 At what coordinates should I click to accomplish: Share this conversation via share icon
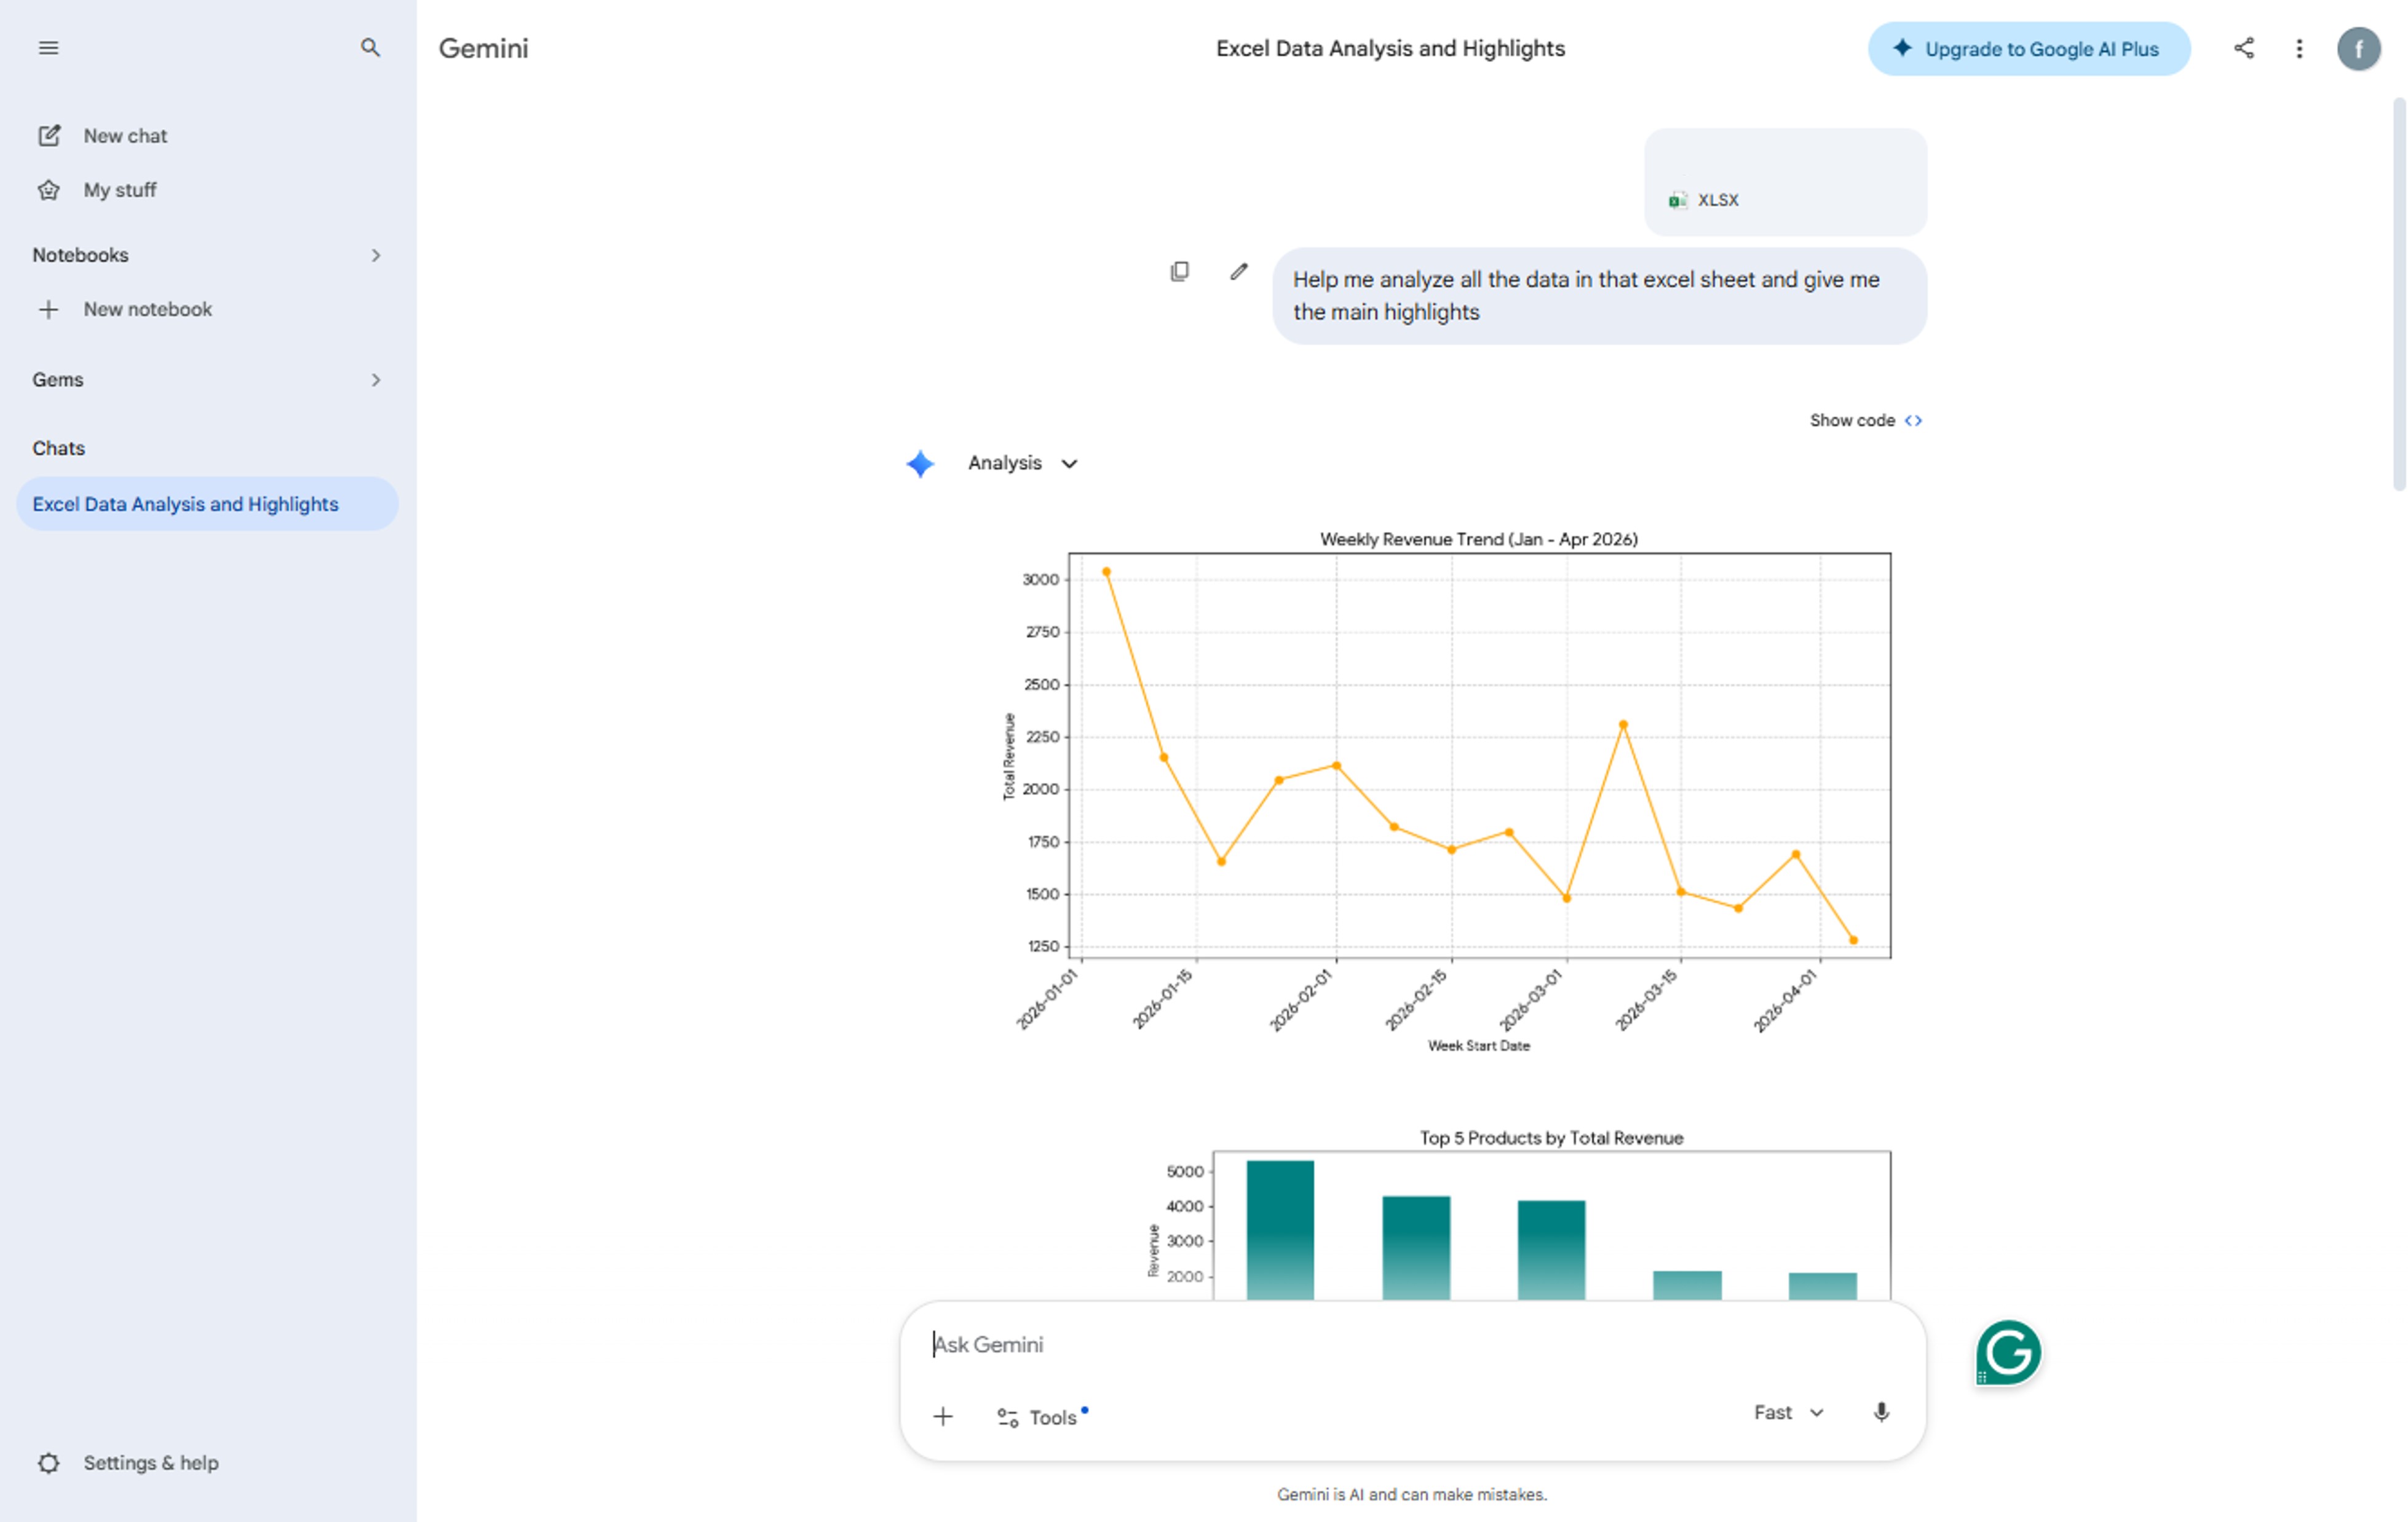[x=2243, y=48]
